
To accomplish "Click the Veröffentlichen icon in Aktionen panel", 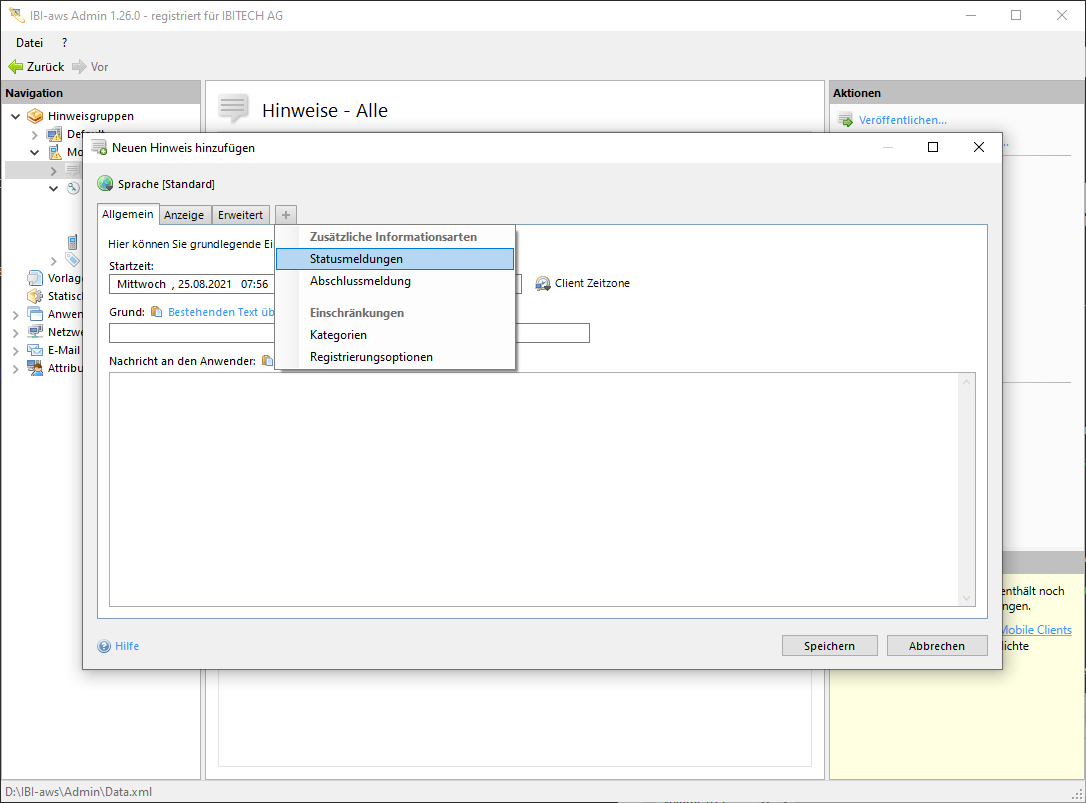I will (845, 121).
